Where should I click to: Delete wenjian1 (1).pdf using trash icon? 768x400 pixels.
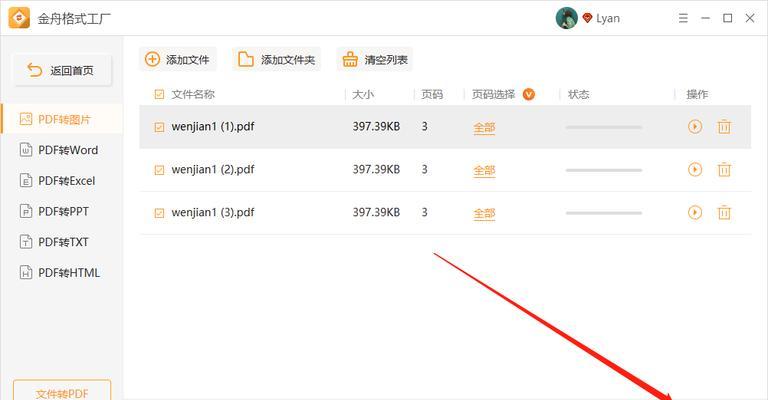click(x=724, y=127)
